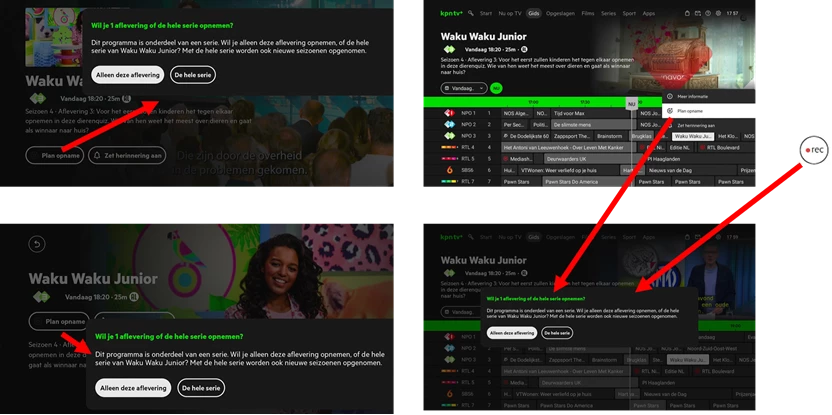Select the NPO 1 channel logo in the undimmed guide
This screenshot has height=415, width=832.
(x=449, y=113)
